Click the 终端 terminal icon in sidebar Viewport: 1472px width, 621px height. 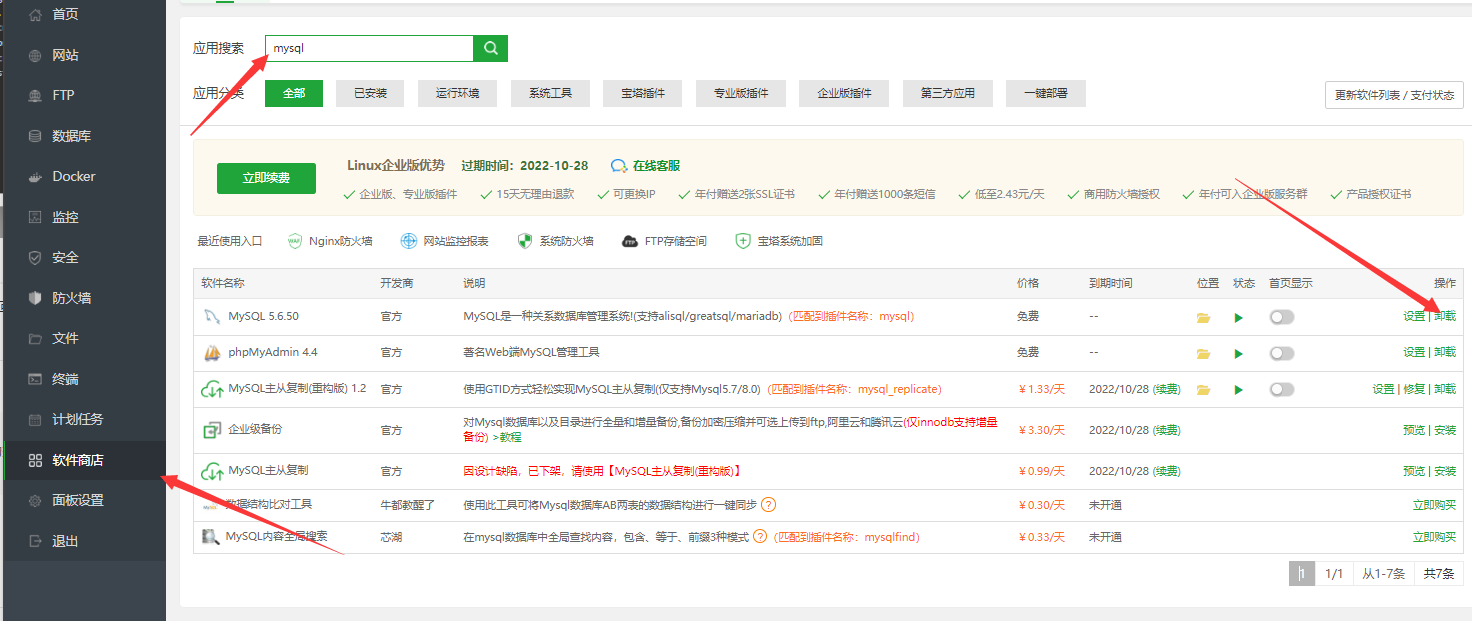35,379
